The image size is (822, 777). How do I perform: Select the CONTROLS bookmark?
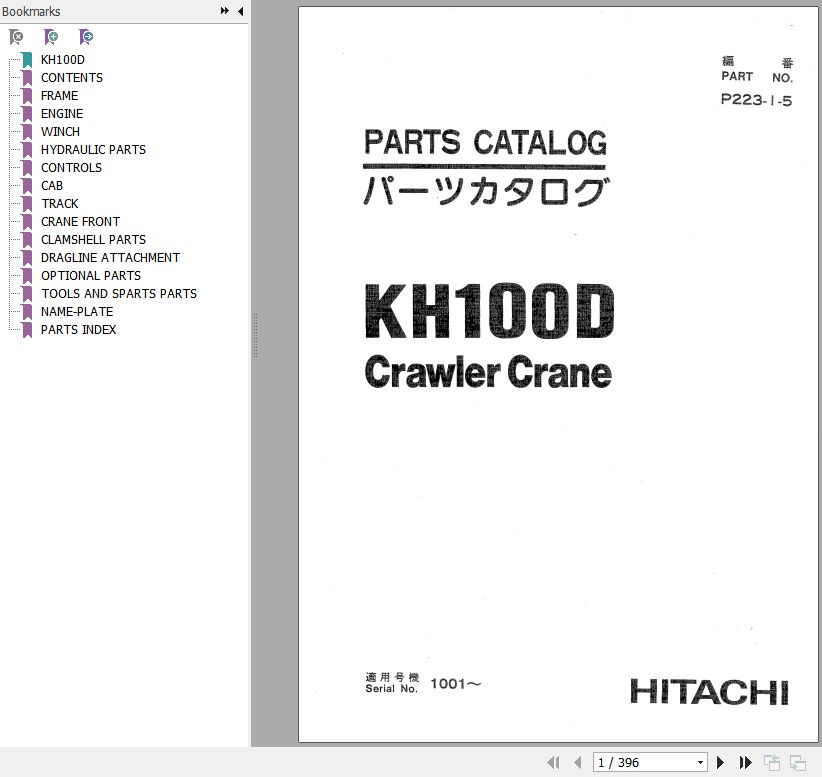[71, 168]
